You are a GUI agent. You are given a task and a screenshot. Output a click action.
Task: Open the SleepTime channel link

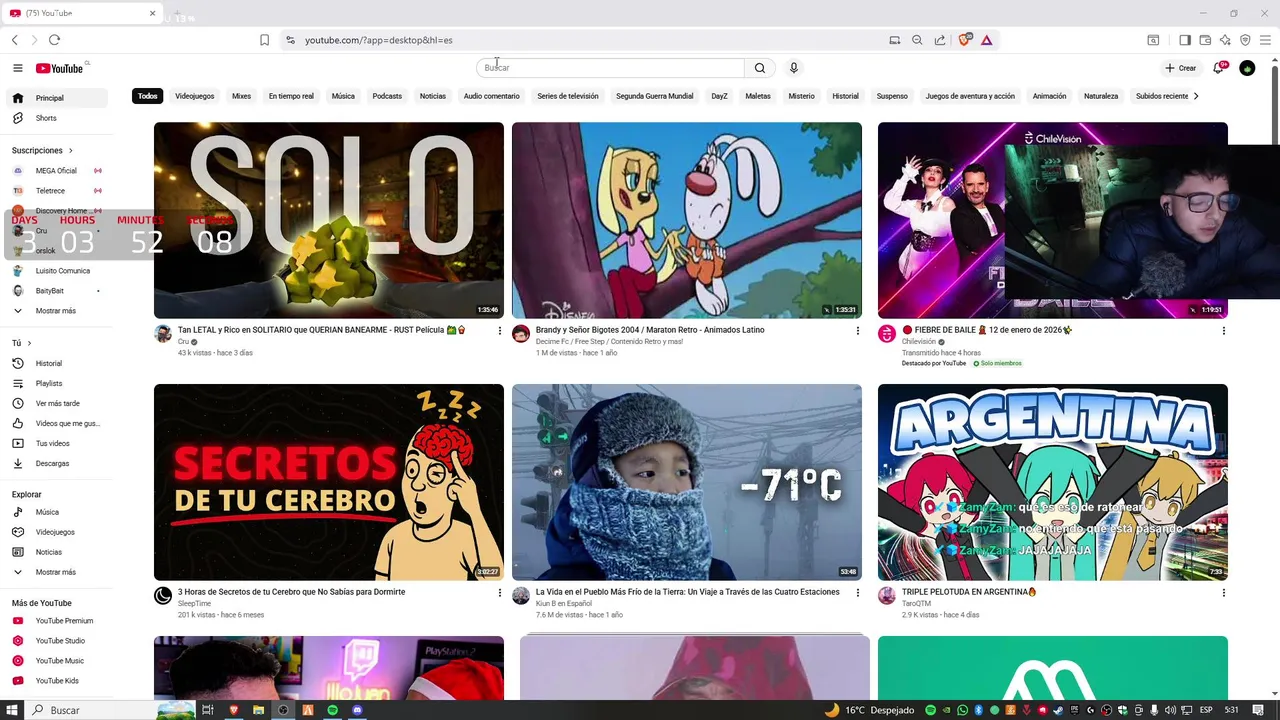click(194, 603)
